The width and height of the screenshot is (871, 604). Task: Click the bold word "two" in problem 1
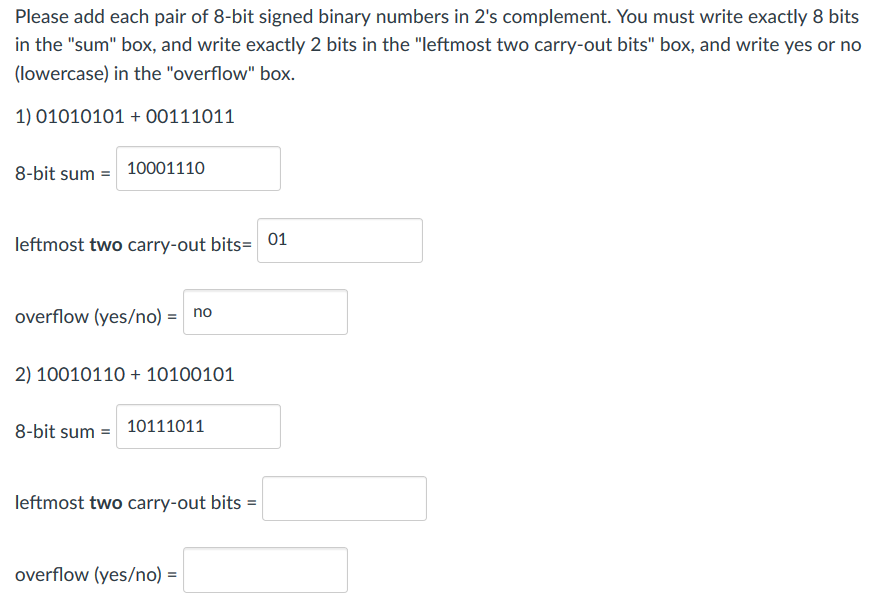pyautogui.click(x=106, y=244)
